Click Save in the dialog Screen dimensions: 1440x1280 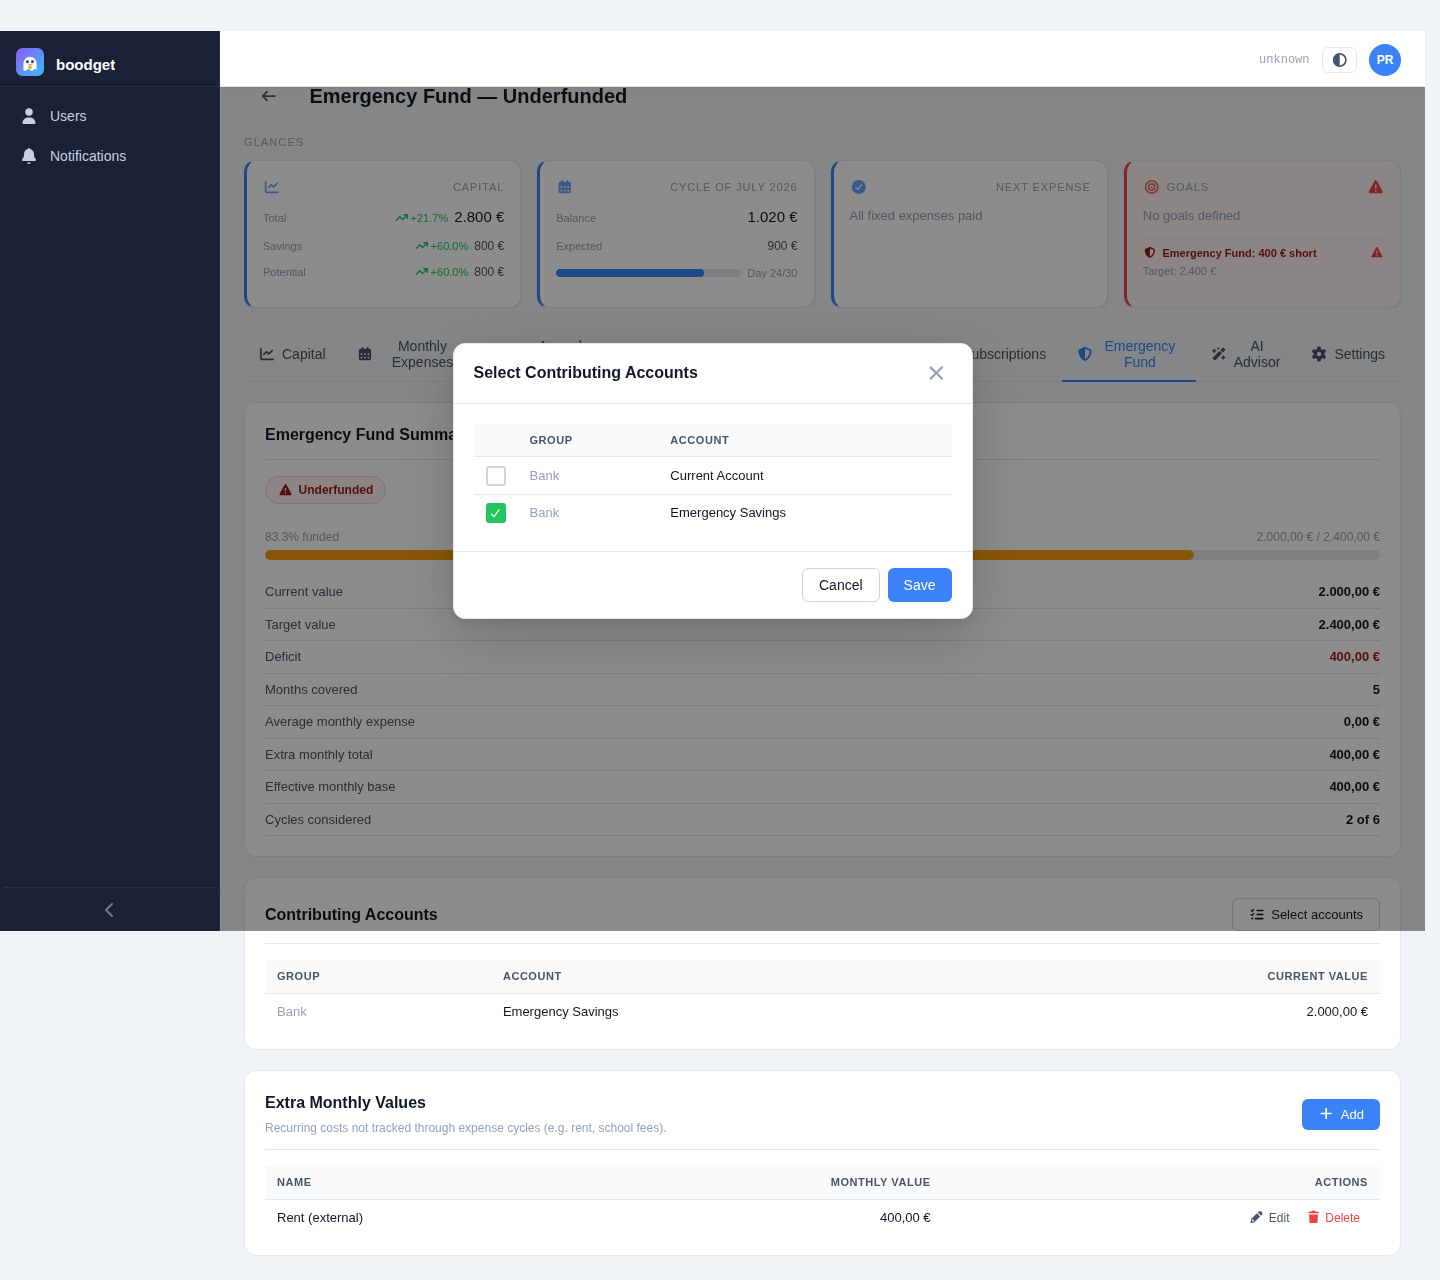pyautogui.click(x=920, y=585)
